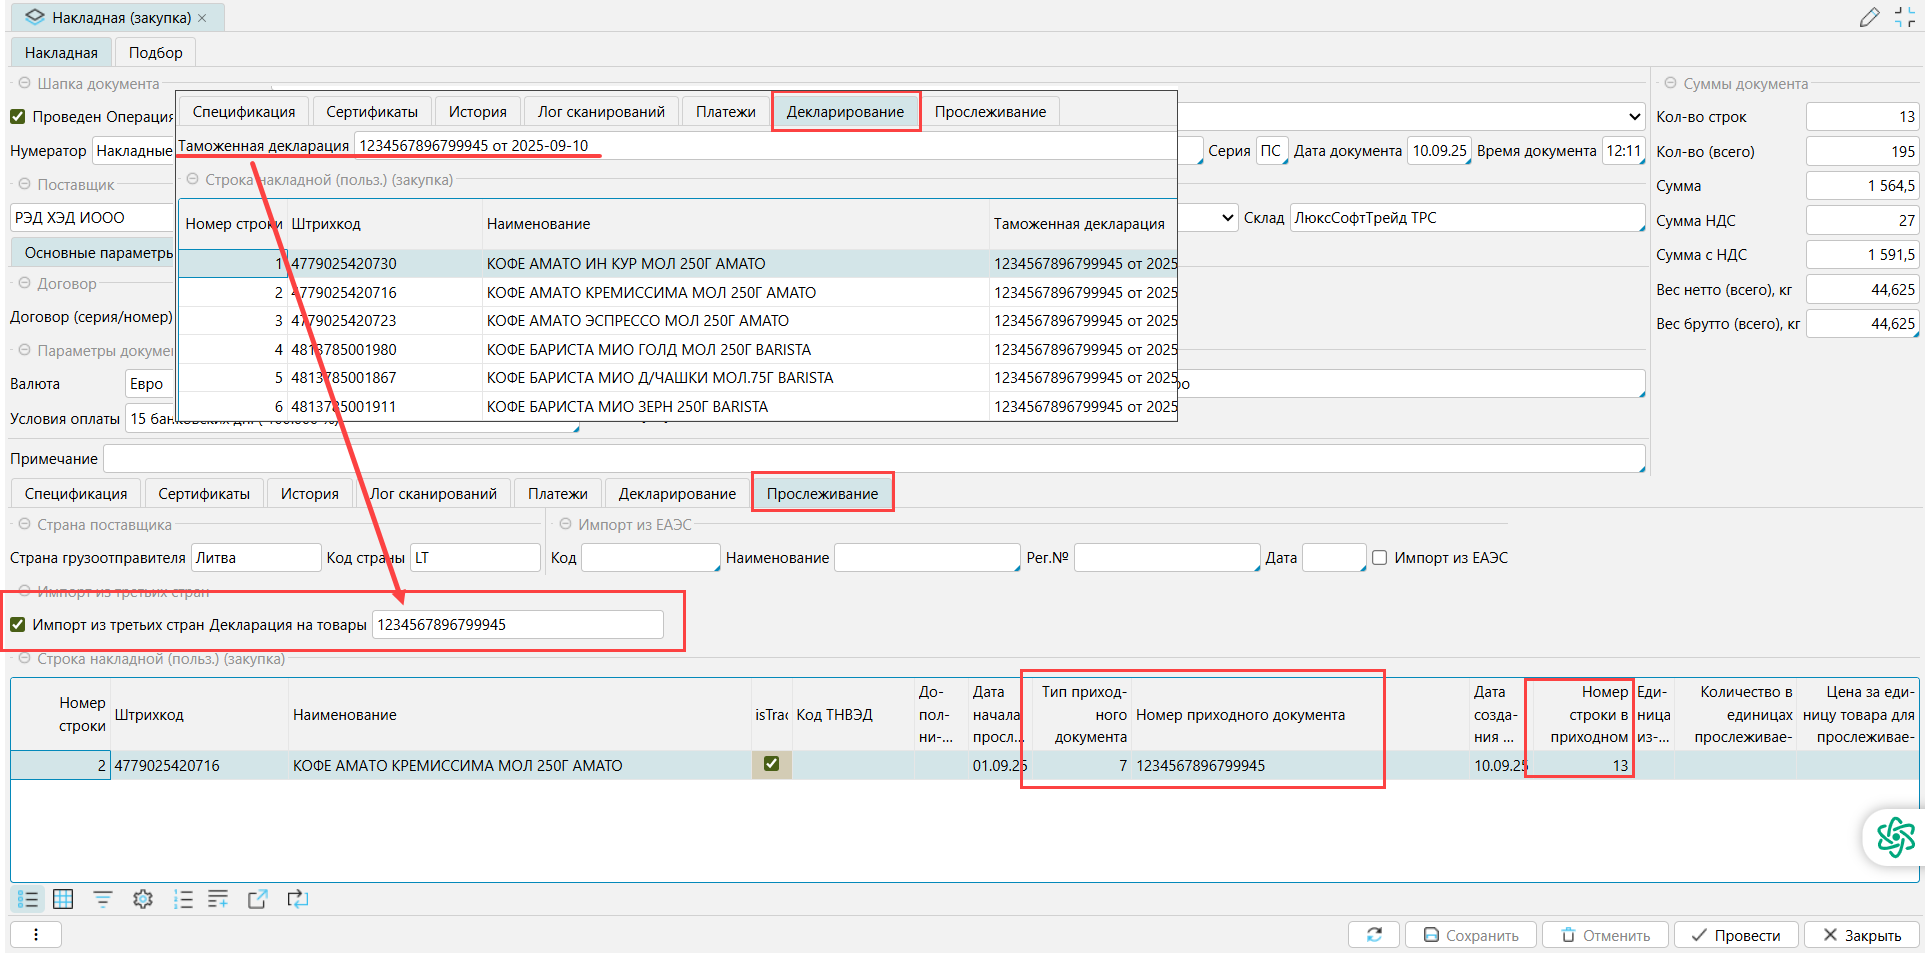The width and height of the screenshot is (1925, 953).
Task: Enable the Импорт из ЕАЭС checkbox
Action: [1380, 558]
